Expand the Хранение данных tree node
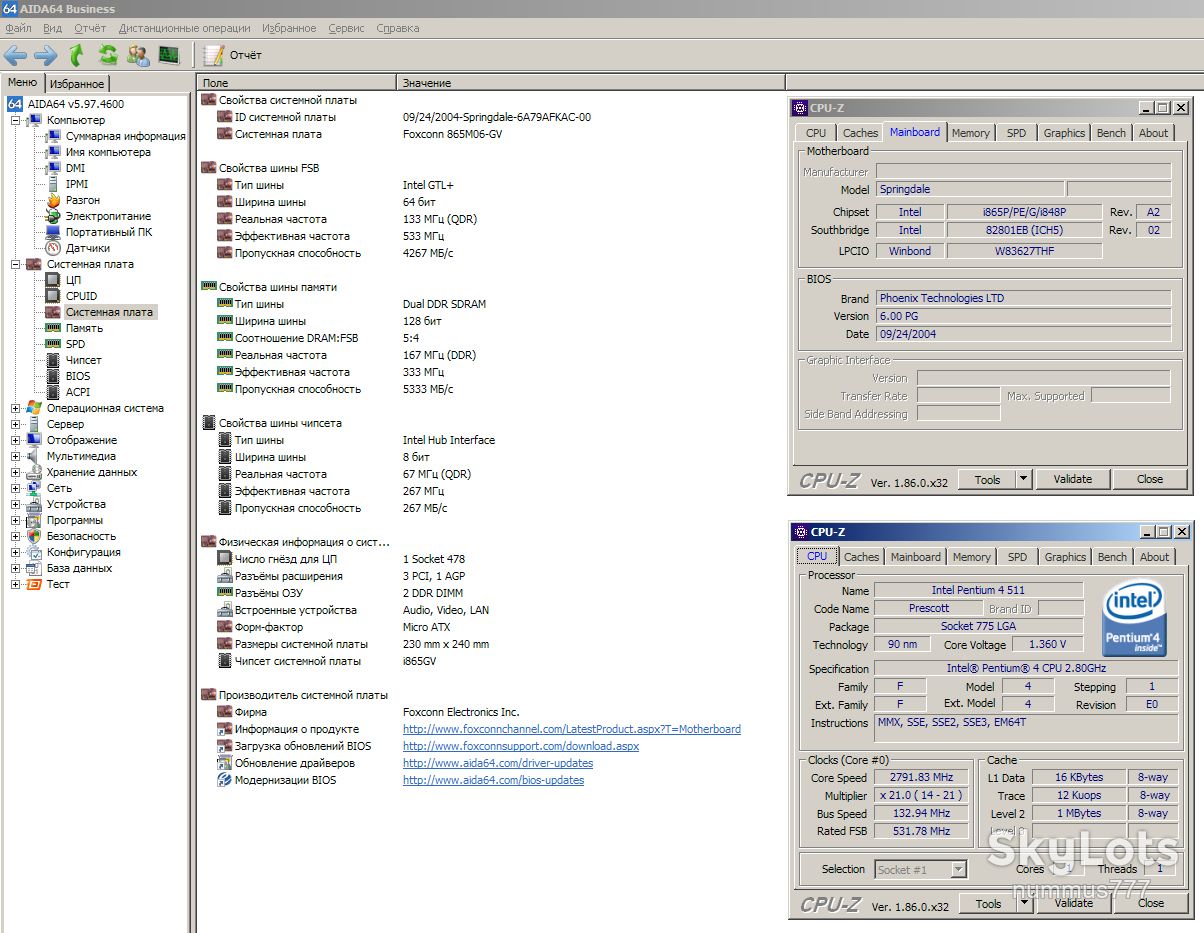 (16, 472)
